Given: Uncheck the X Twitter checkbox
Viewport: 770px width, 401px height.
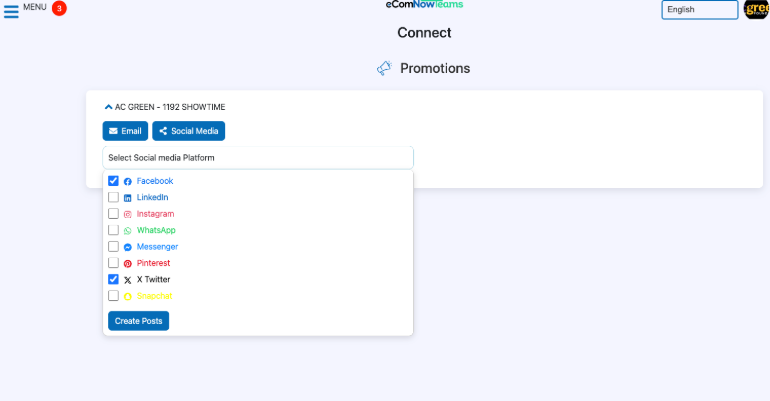Looking at the screenshot, I should click(x=113, y=279).
